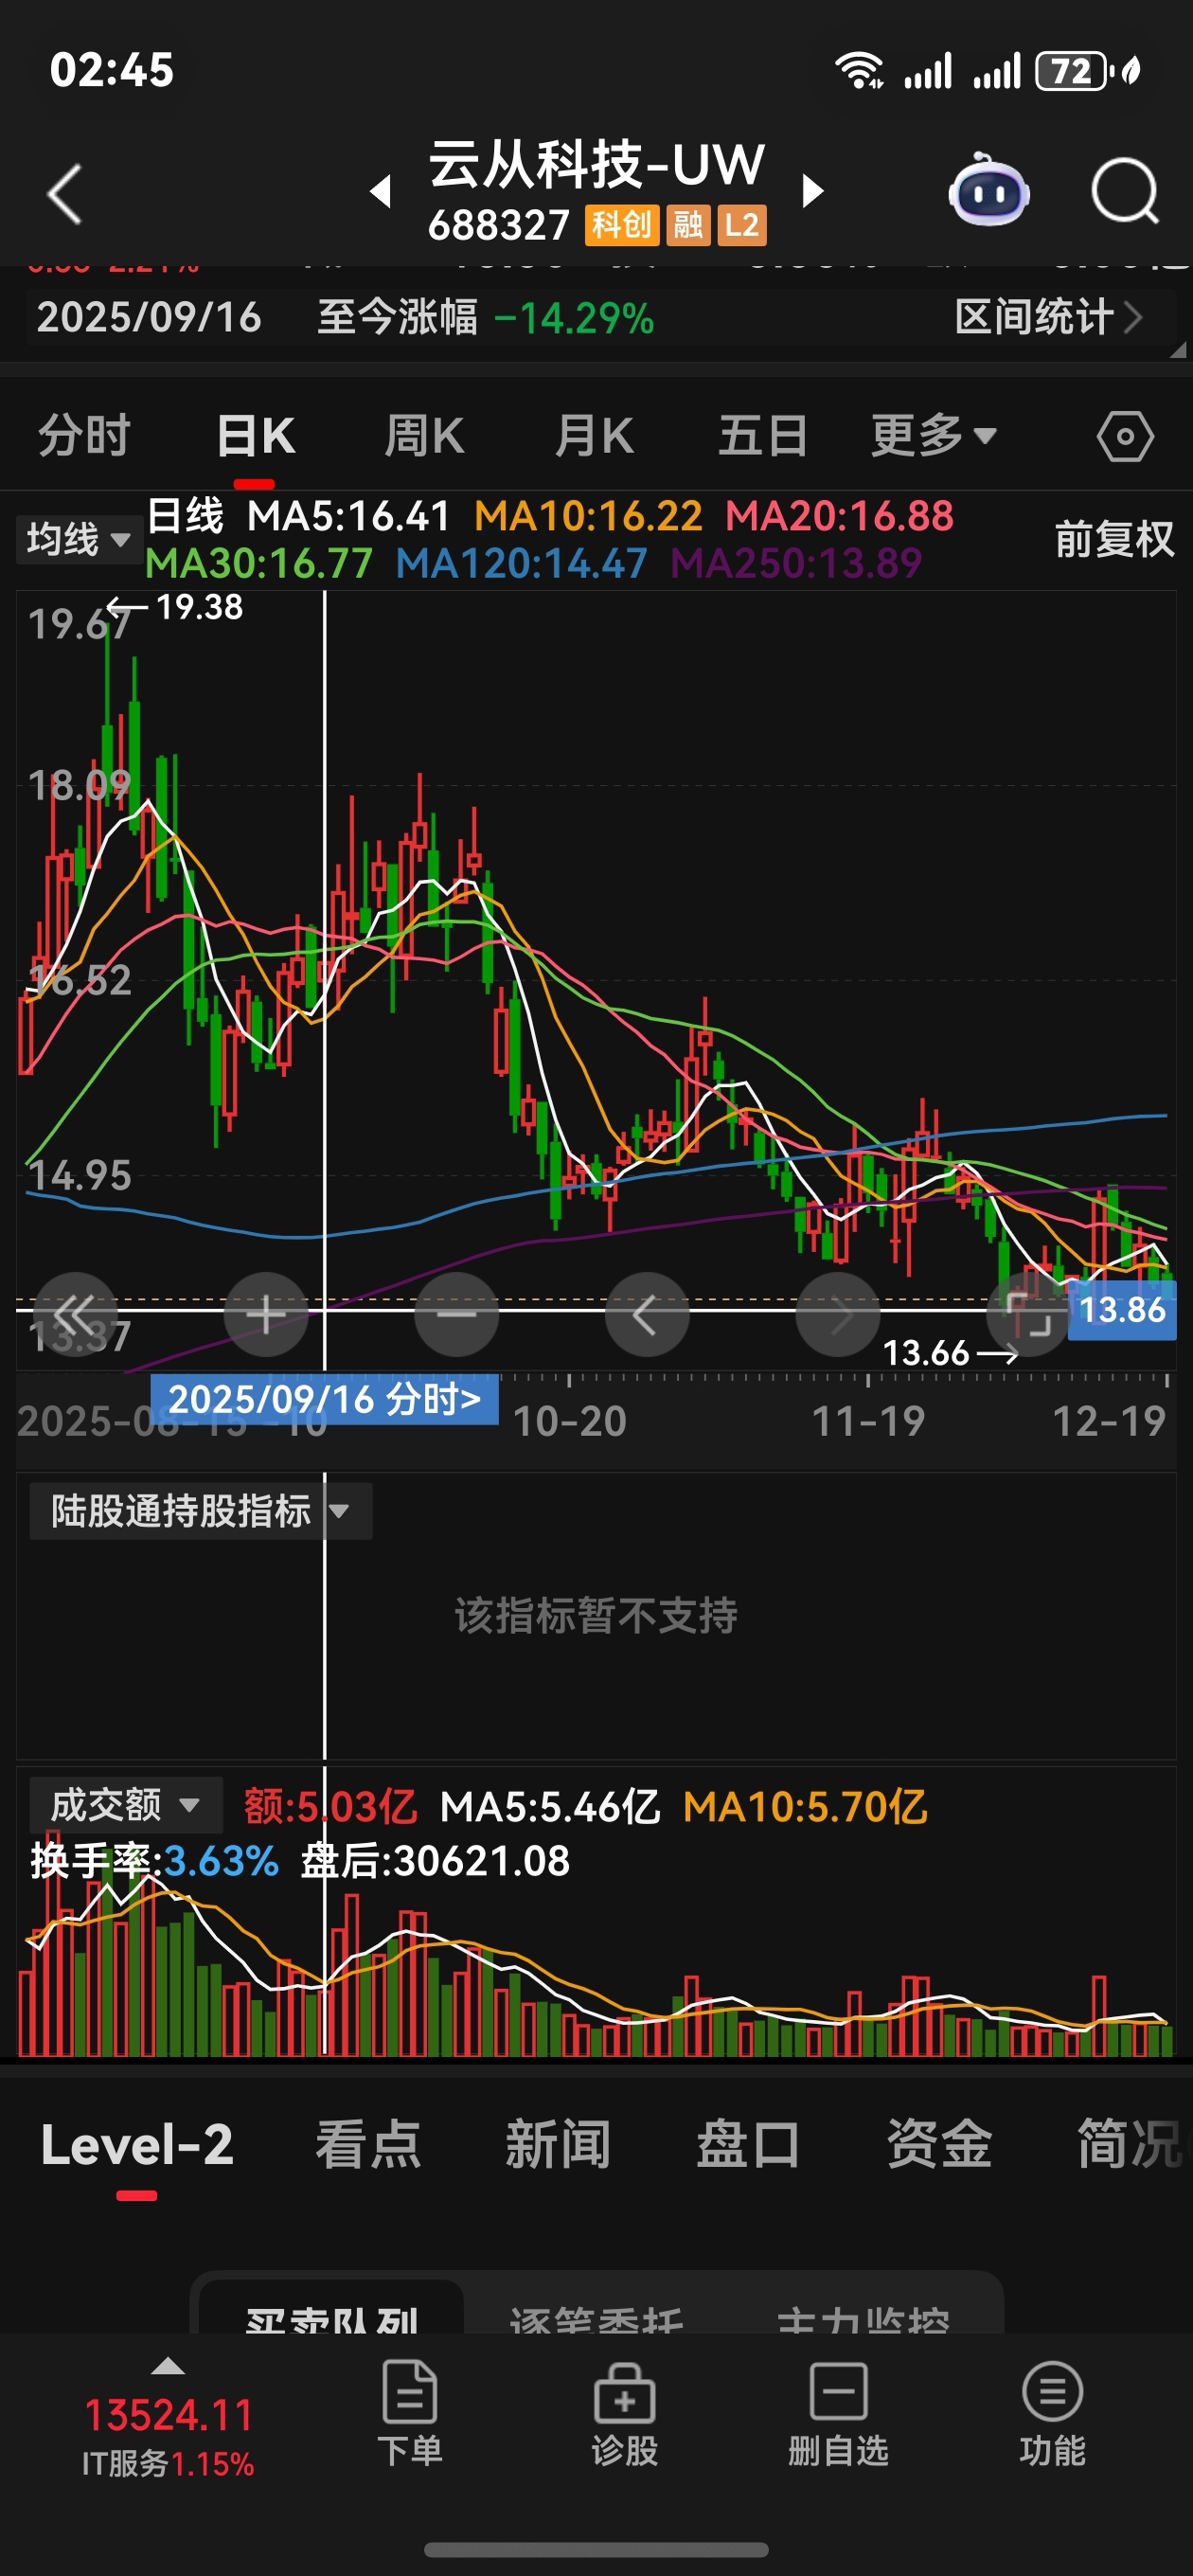Switch to the 资金 capital tab
Screen dimensions: 1193x2576
point(939,2145)
